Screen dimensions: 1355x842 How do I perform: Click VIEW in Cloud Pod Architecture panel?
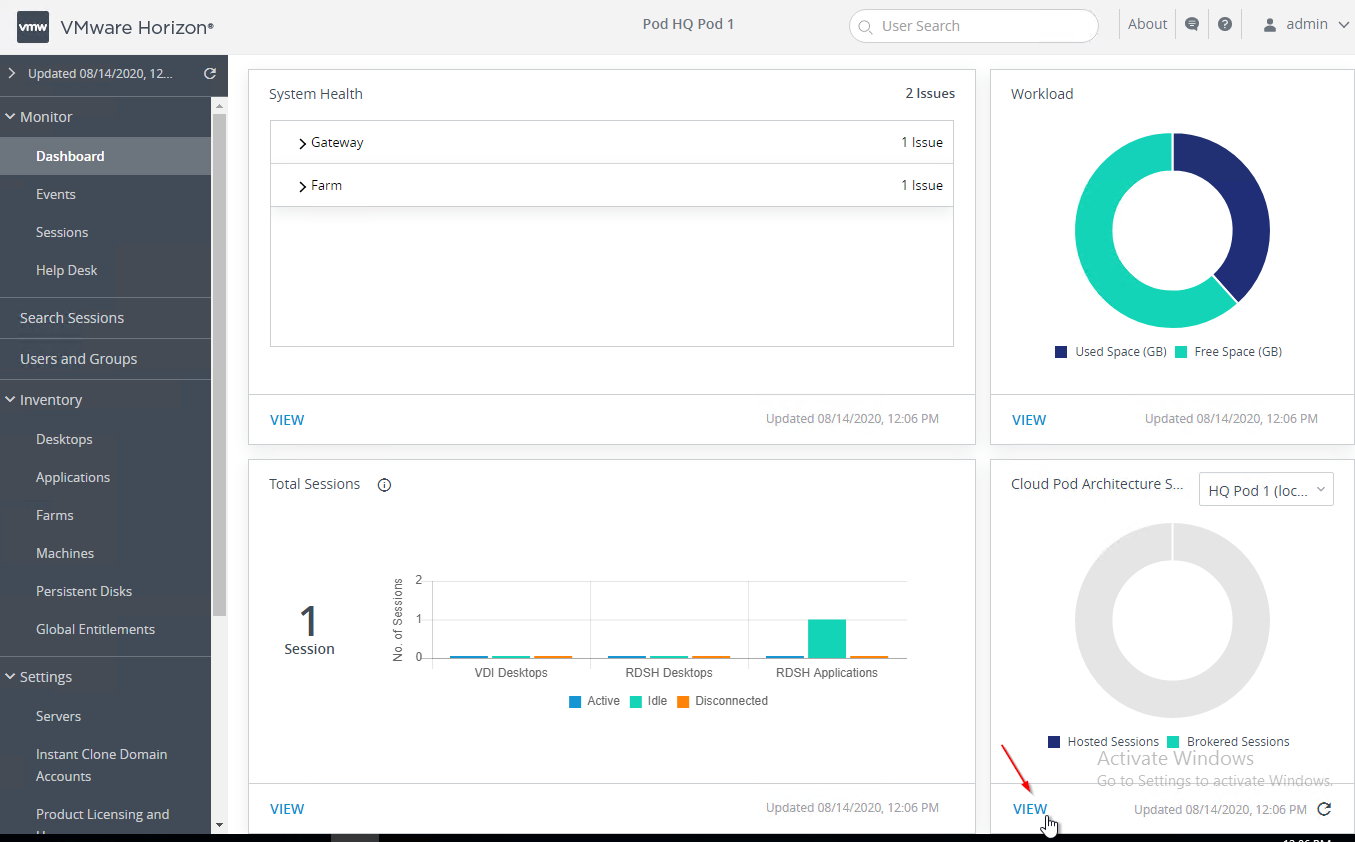point(1030,809)
